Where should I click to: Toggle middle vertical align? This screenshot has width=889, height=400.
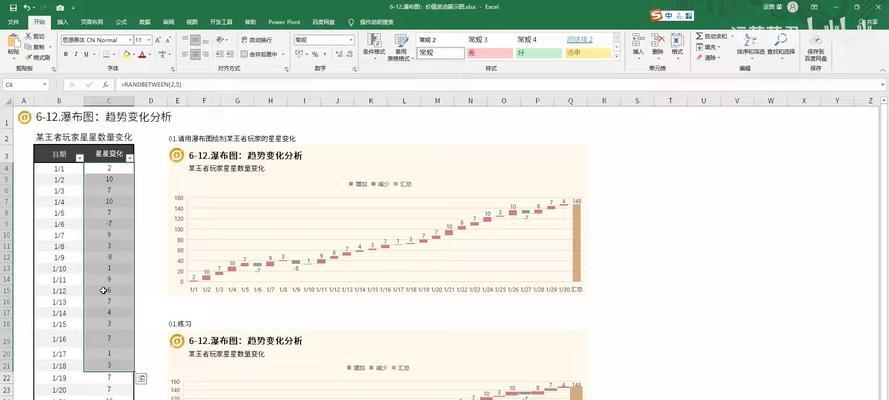(x=196, y=40)
